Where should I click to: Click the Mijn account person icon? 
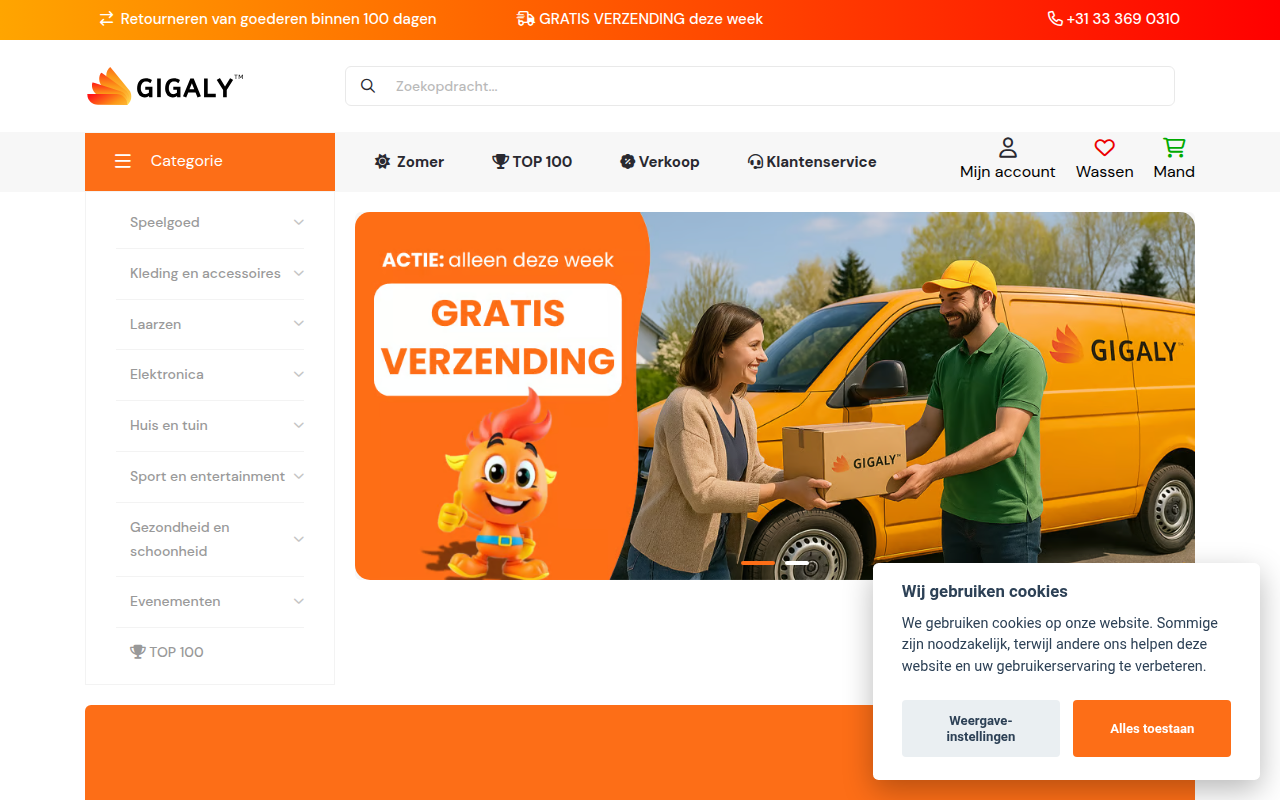1008,148
